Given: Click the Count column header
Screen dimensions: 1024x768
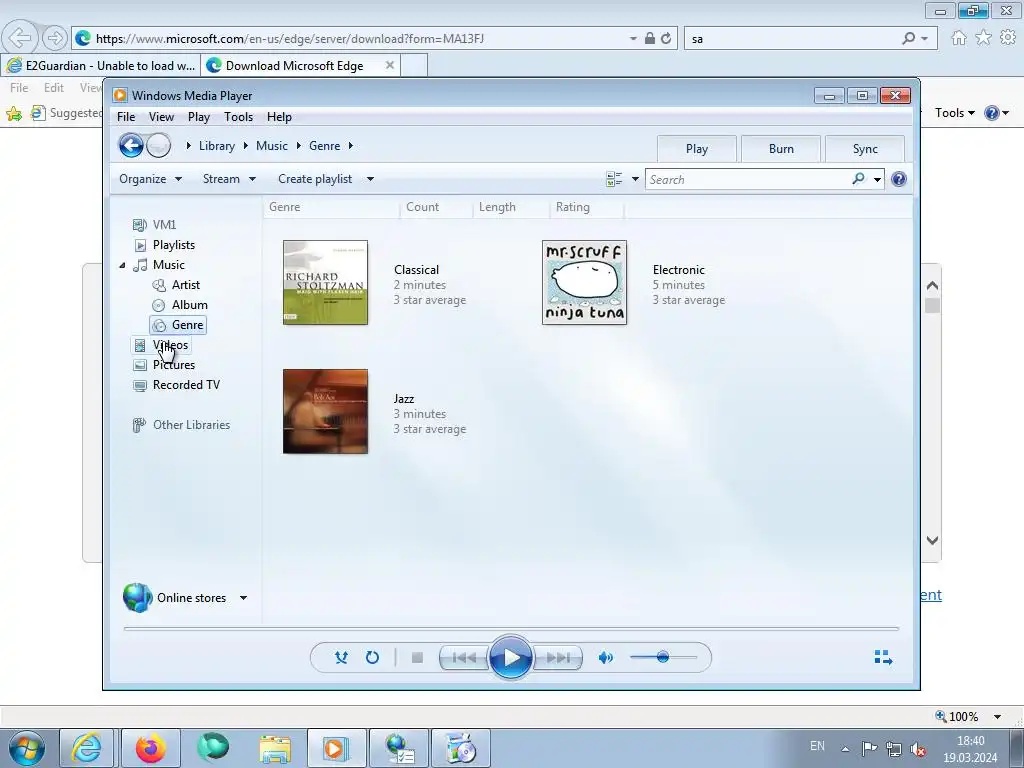Looking at the screenshot, I should click(436, 207).
